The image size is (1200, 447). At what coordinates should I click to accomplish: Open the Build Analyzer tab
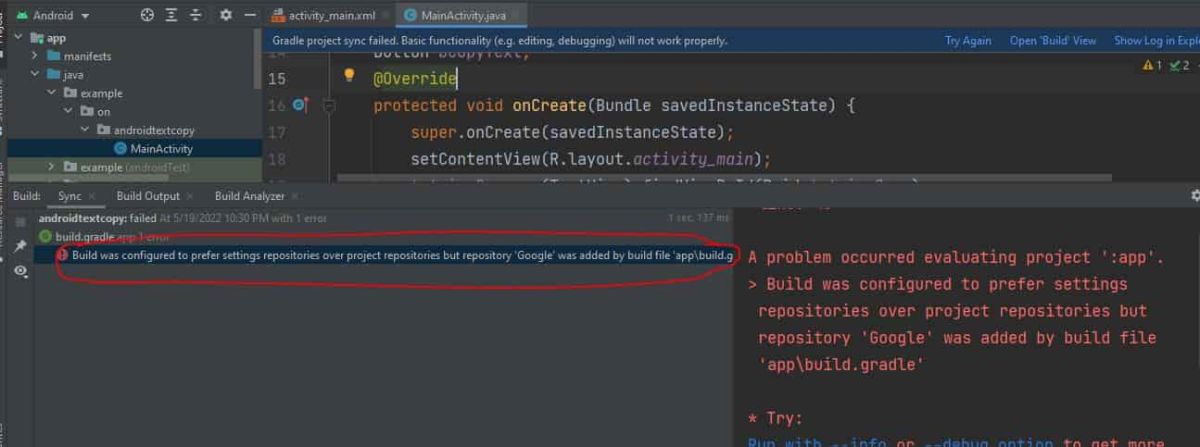(x=250, y=196)
